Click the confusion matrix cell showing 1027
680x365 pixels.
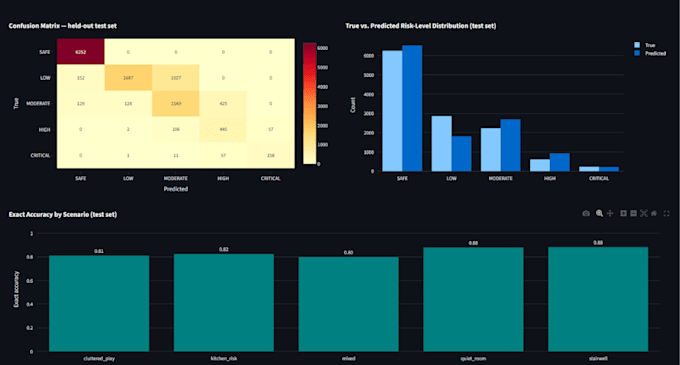point(176,78)
